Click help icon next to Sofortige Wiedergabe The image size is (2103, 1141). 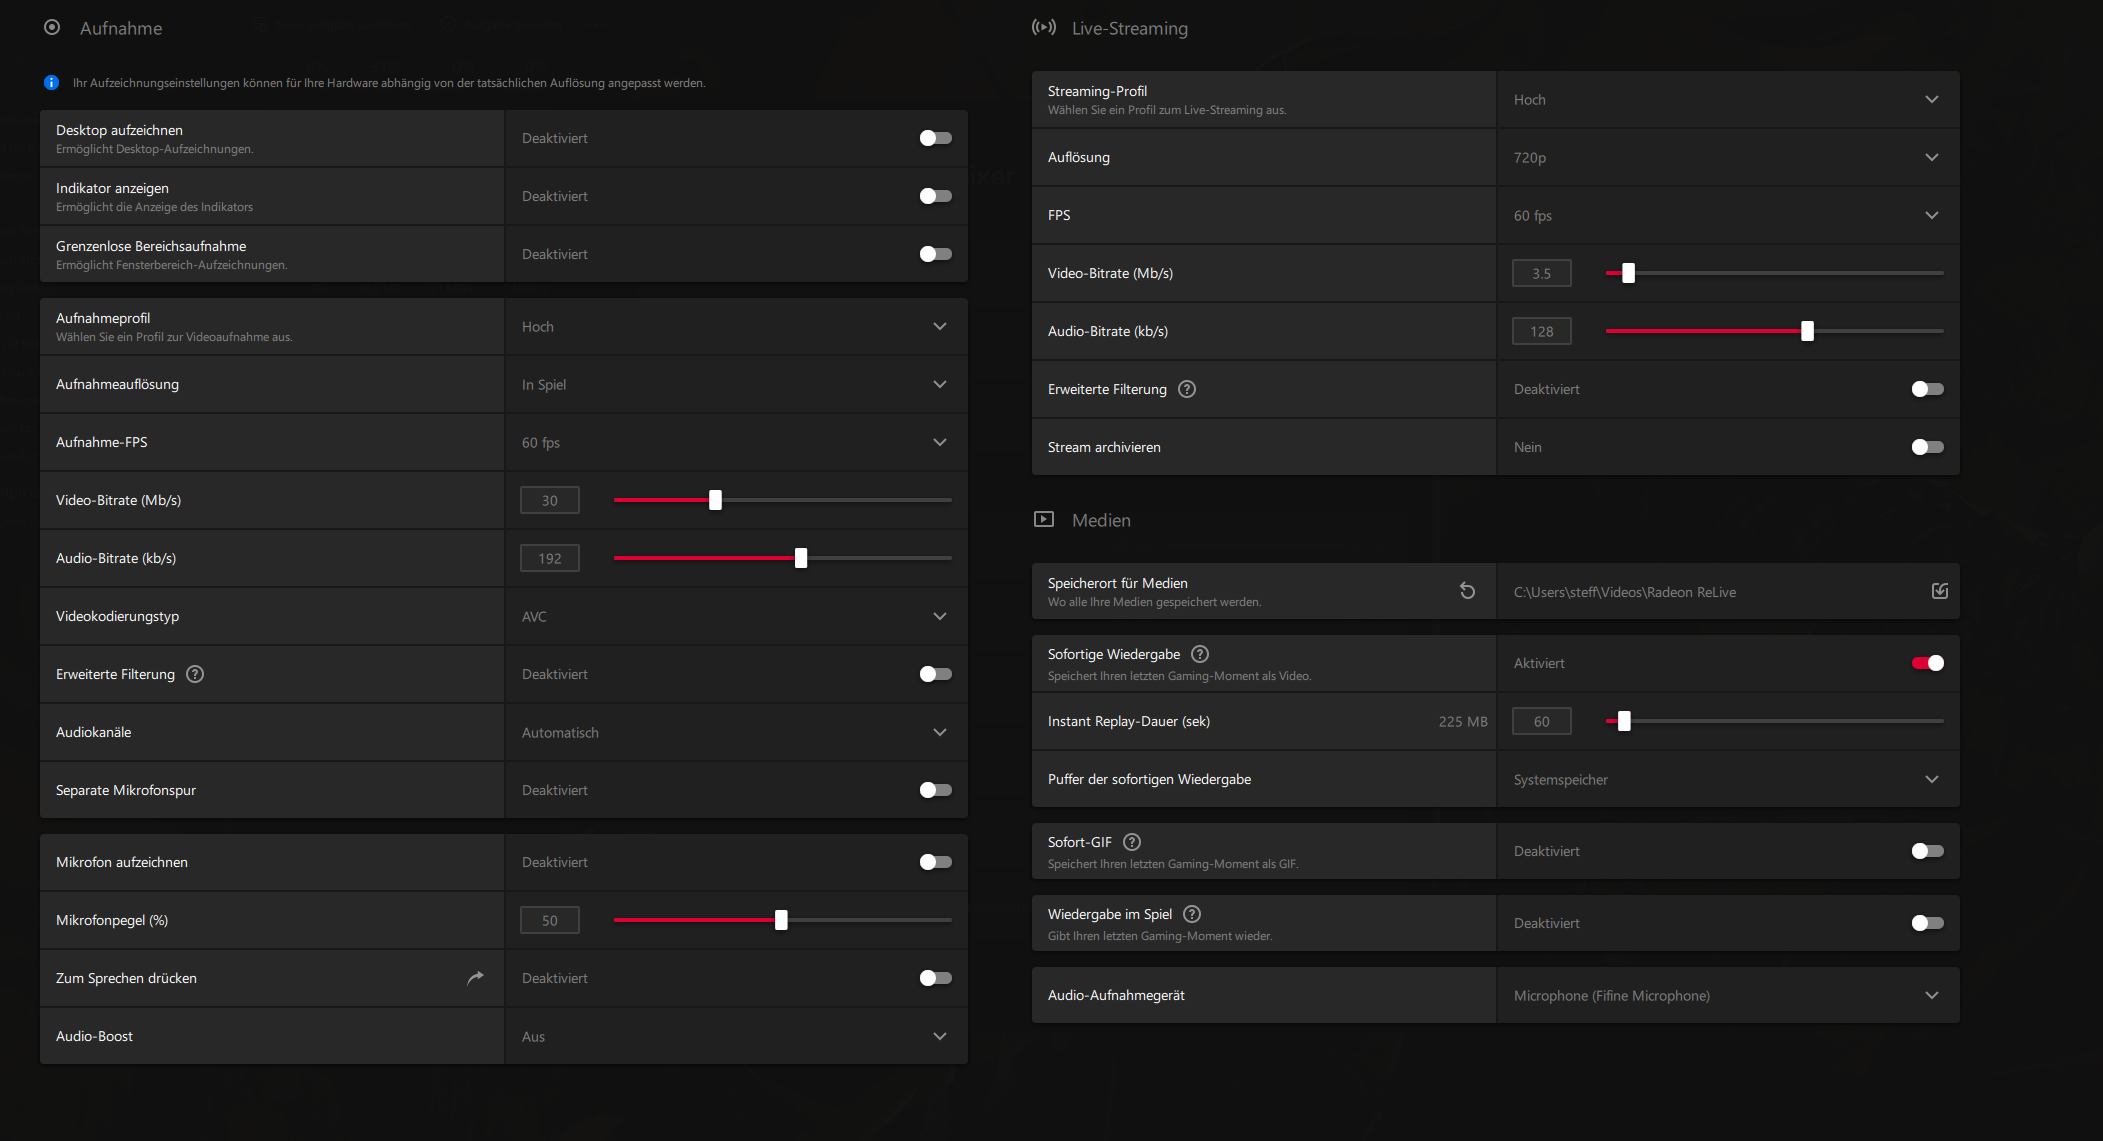tap(1200, 654)
